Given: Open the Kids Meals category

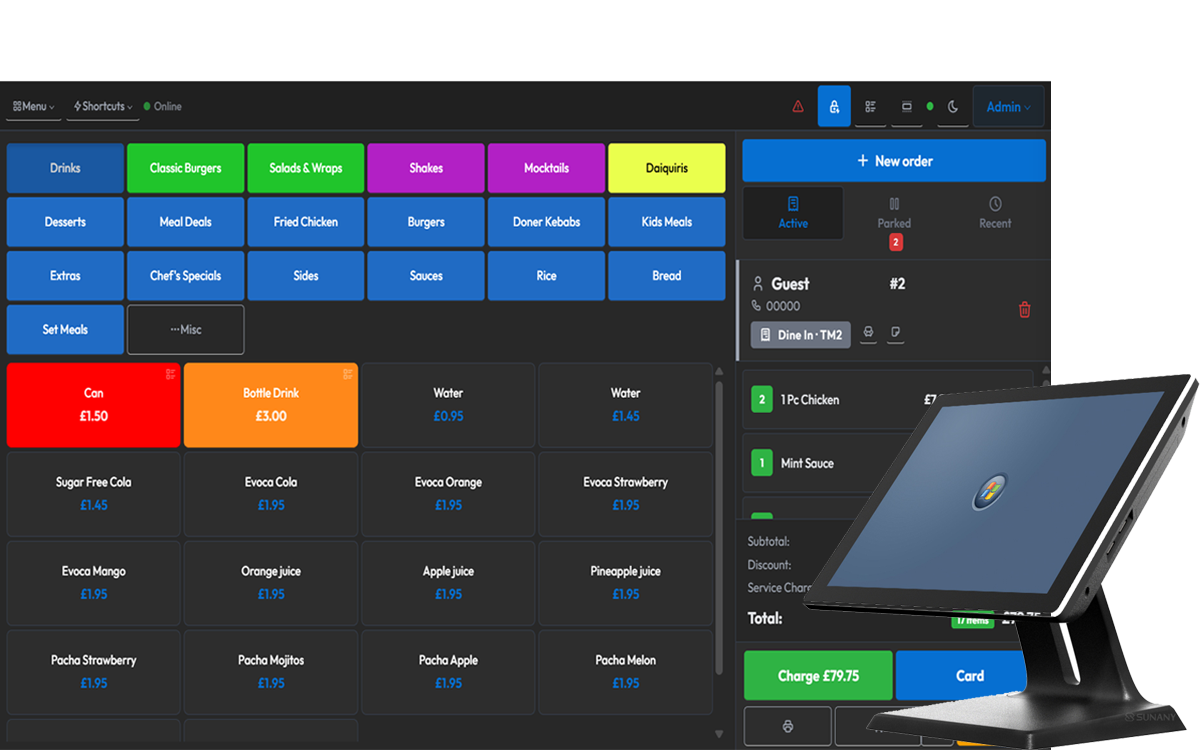Looking at the screenshot, I should tap(667, 222).
